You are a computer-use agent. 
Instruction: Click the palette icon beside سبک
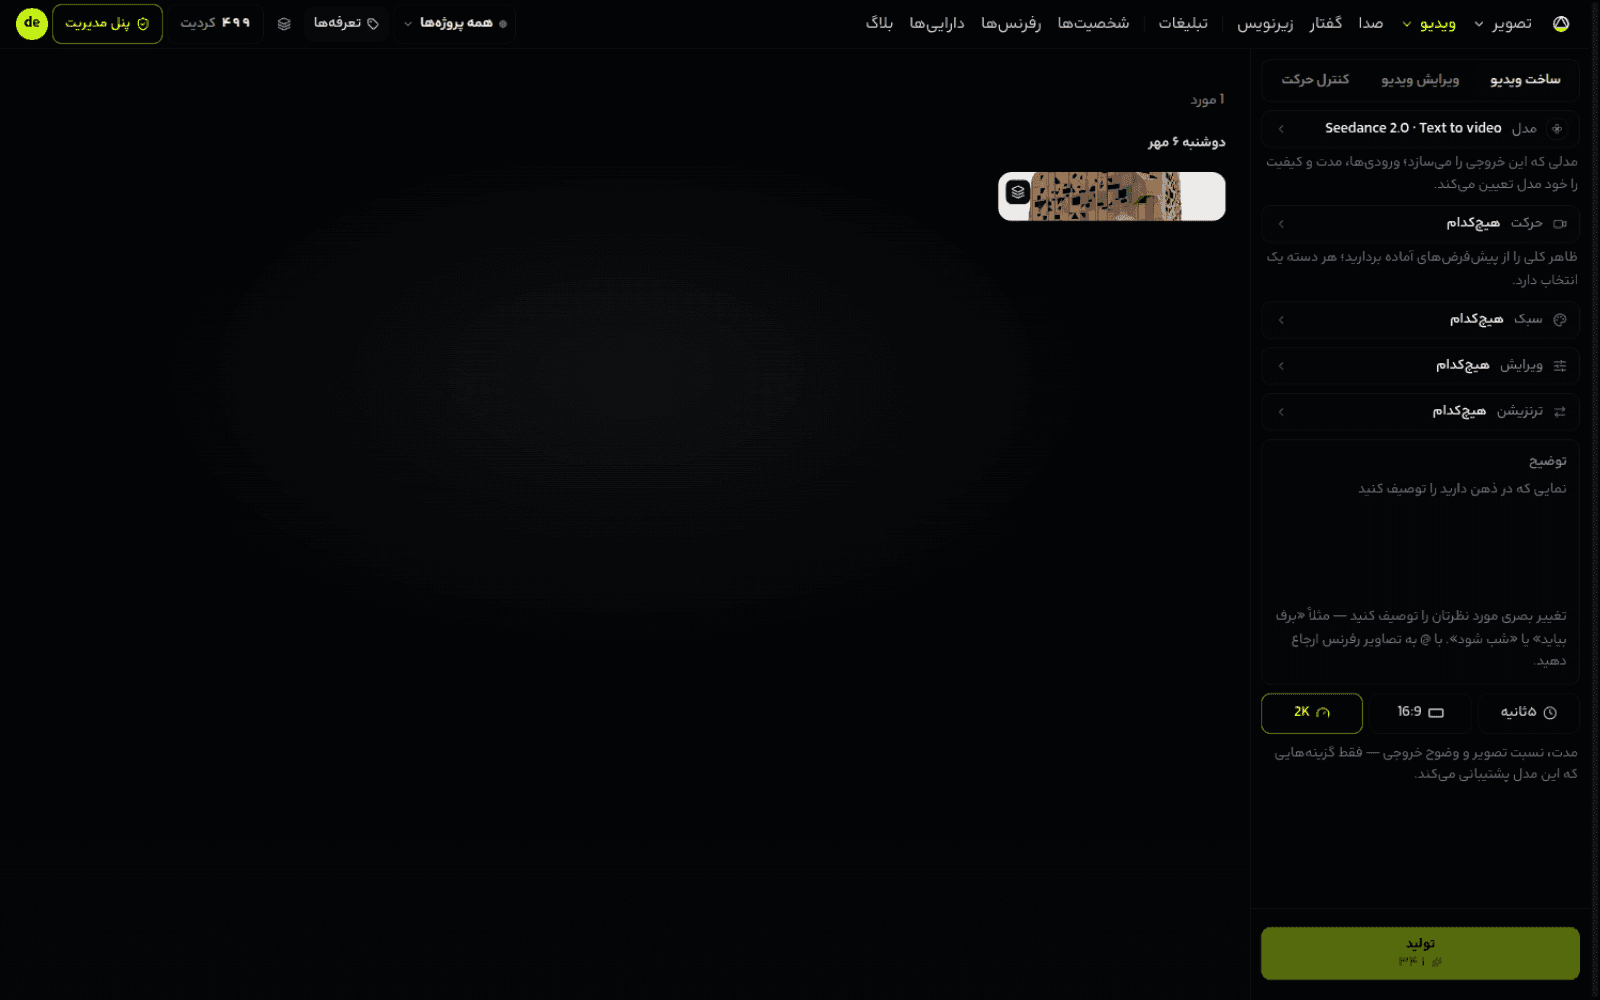[x=1560, y=320]
